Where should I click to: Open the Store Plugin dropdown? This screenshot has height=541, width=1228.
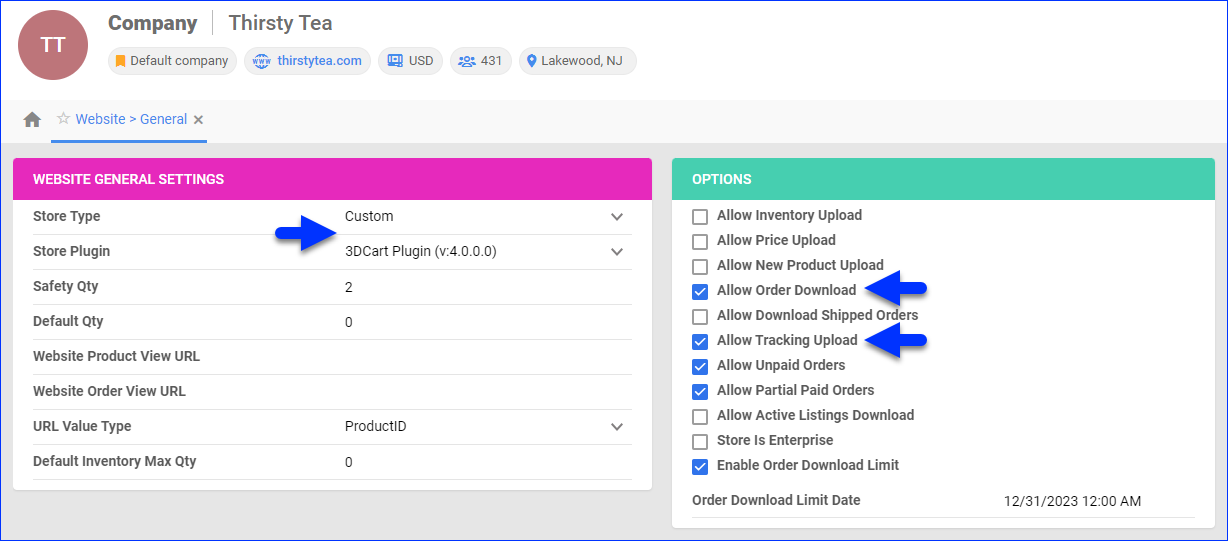tap(616, 252)
